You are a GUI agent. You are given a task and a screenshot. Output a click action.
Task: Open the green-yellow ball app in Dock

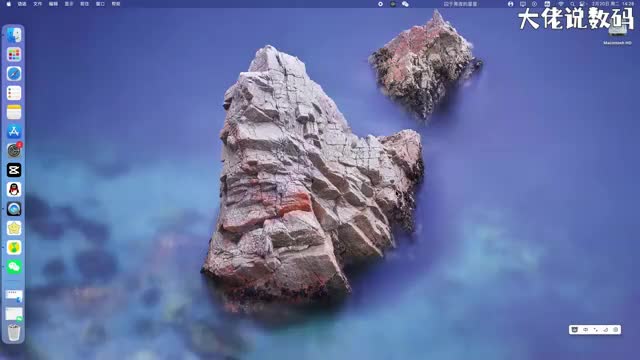14,247
